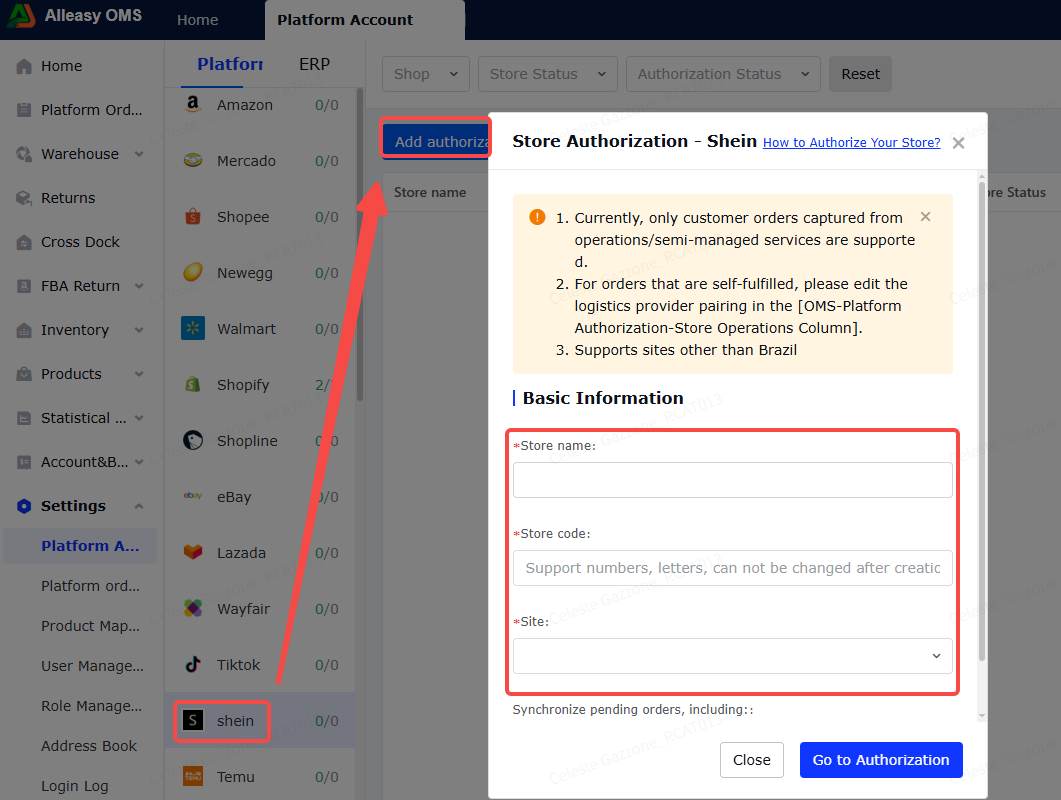Open the Store Status dropdown
1061x800 pixels.
pos(547,74)
